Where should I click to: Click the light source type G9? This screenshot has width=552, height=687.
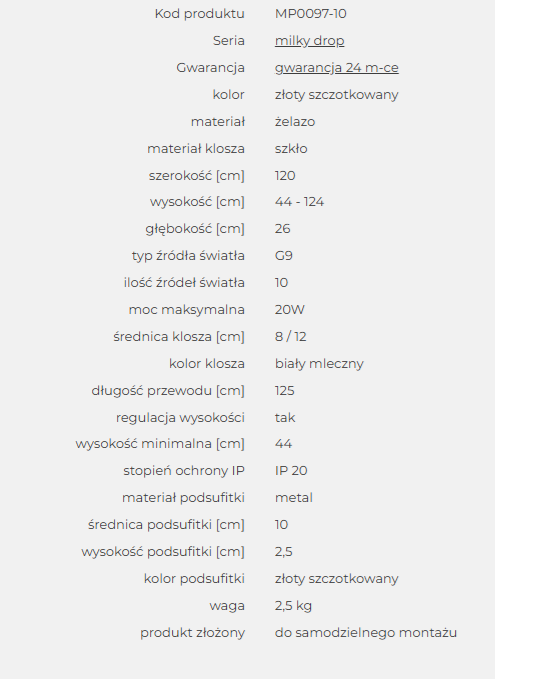pyautogui.click(x=283, y=256)
